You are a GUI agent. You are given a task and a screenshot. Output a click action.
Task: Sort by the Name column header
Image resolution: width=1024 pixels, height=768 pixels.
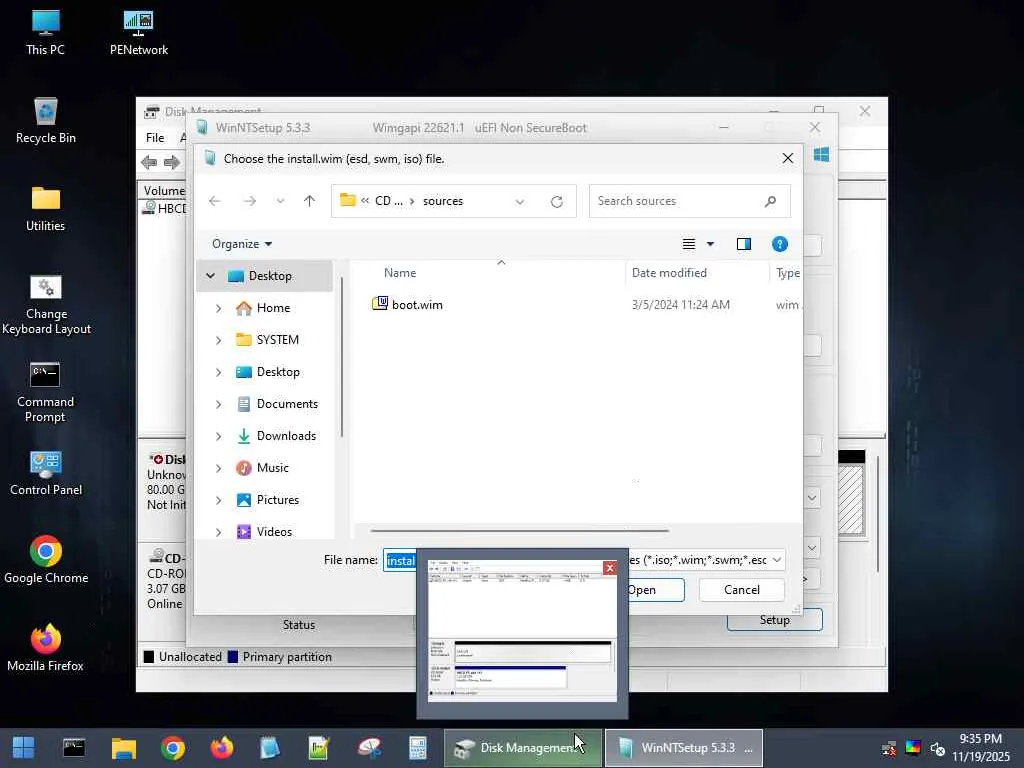click(x=400, y=273)
